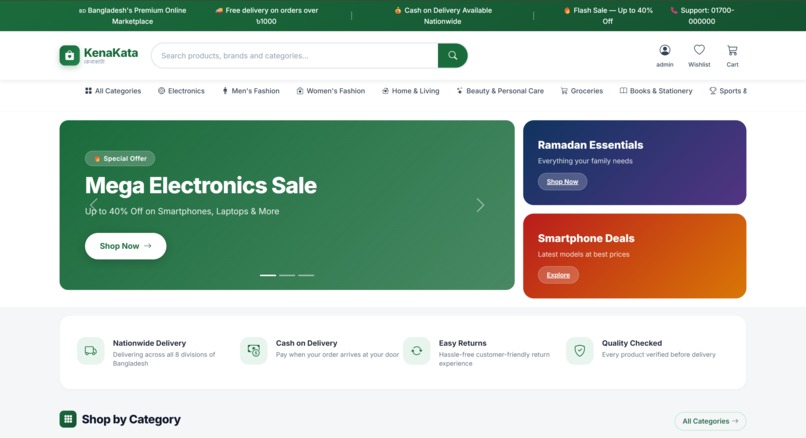Click the Easy Returns title text
The image size is (806, 438).
click(462, 343)
